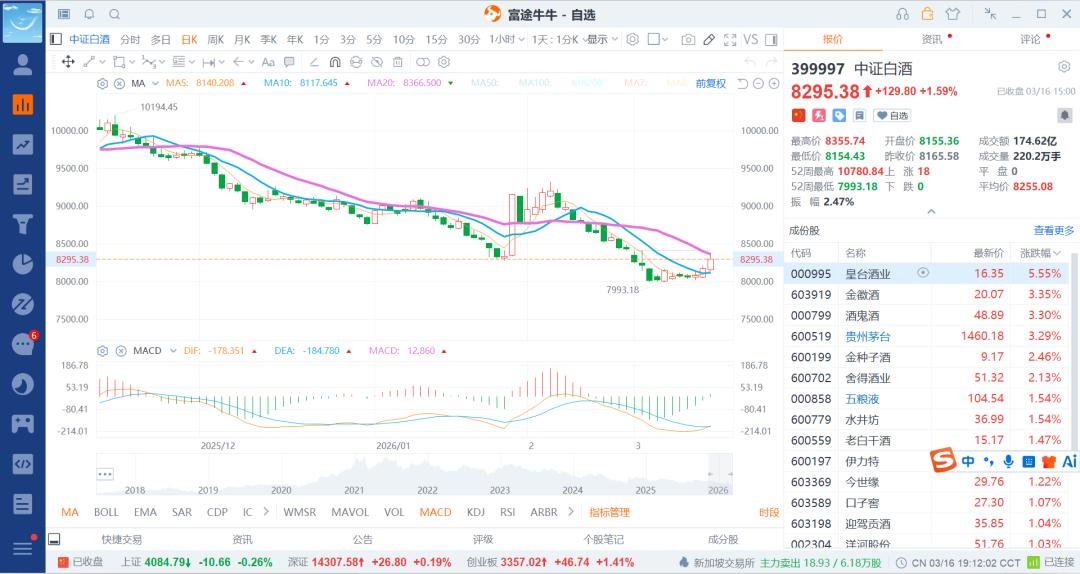This screenshot has height=574, width=1080.
Task: Open the price alert bell icon
Action: coord(1064,116)
